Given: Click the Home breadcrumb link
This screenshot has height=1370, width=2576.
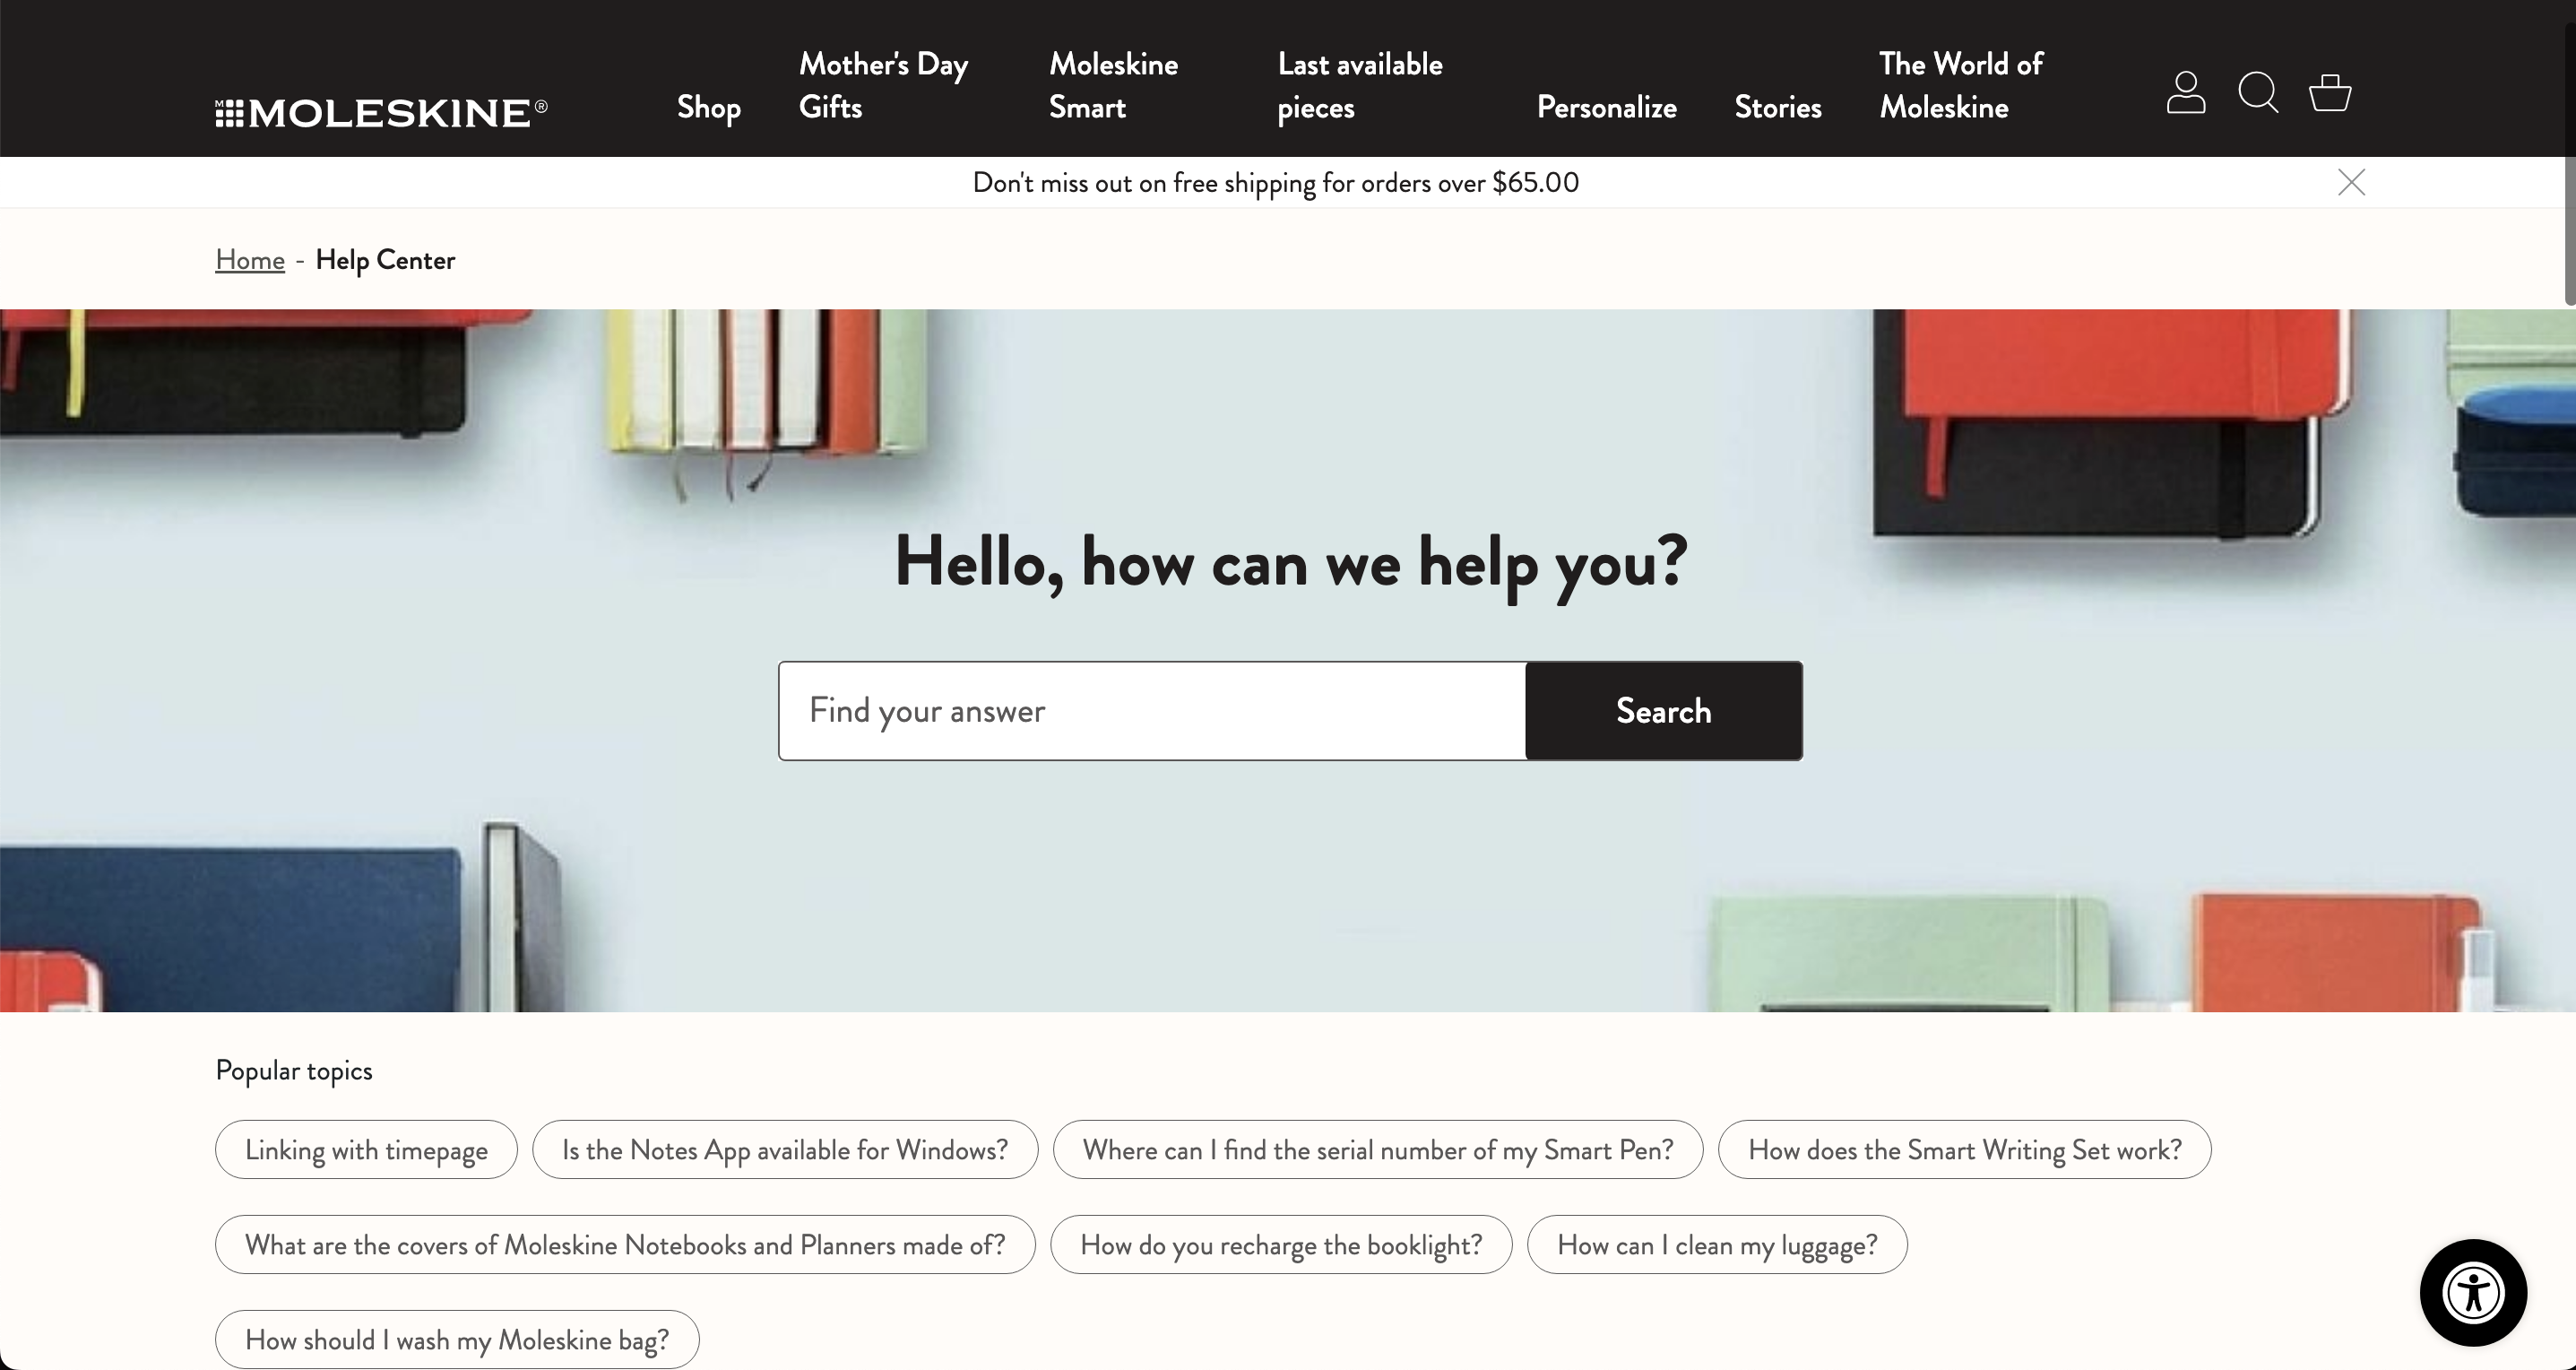Looking at the screenshot, I should (x=250, y=259).
